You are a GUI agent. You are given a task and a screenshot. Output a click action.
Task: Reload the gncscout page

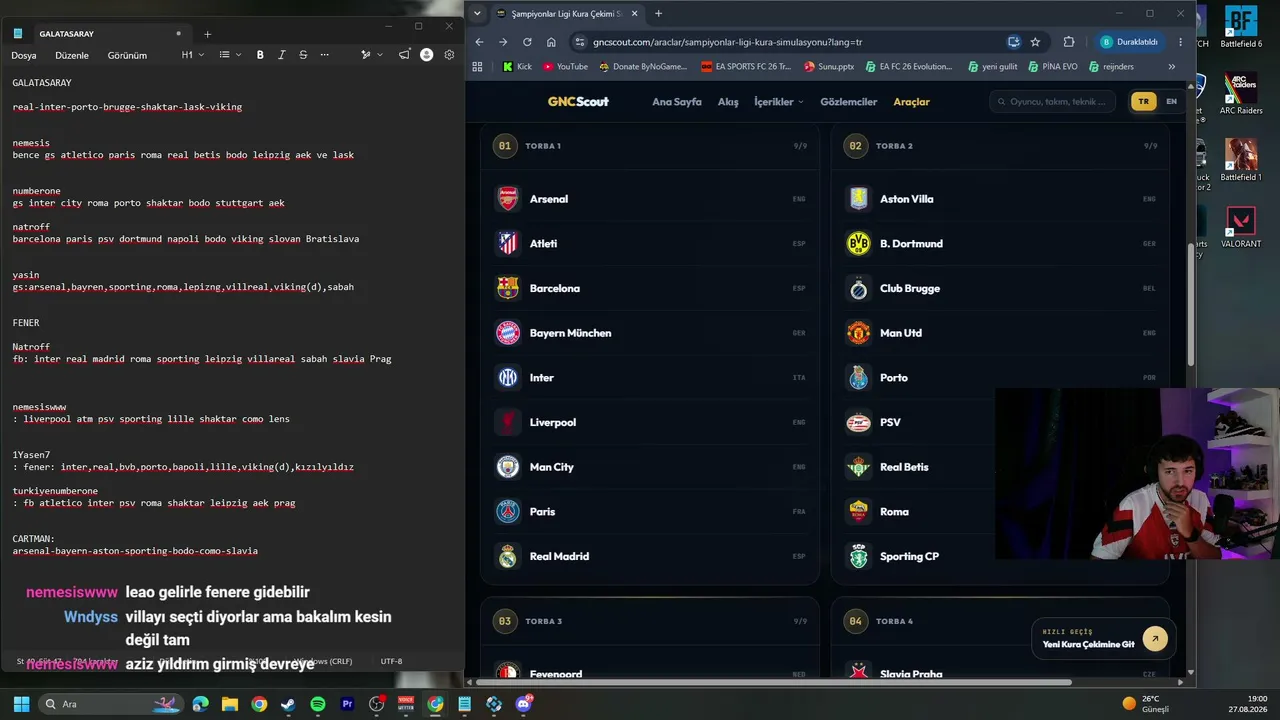click(x=527, y=42)
